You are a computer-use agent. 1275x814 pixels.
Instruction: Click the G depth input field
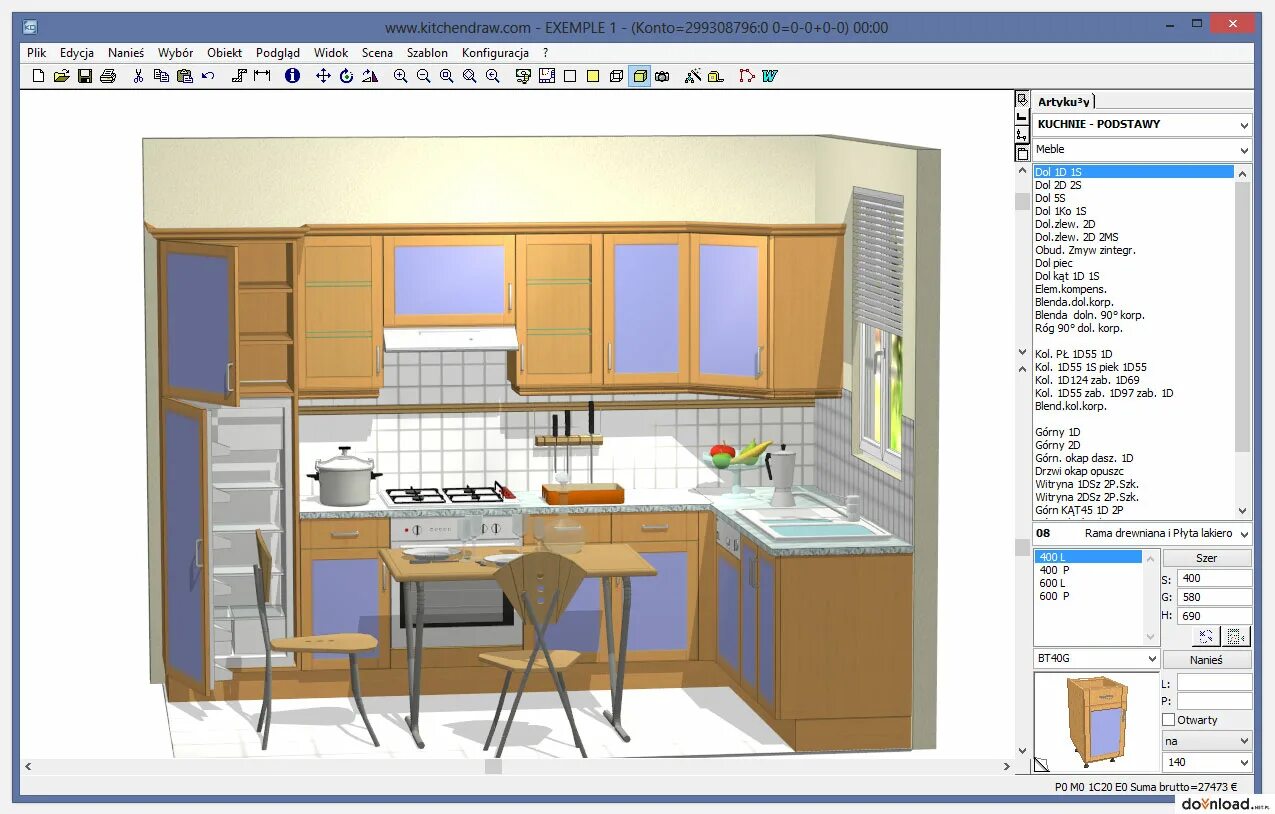coord(1214,597)
